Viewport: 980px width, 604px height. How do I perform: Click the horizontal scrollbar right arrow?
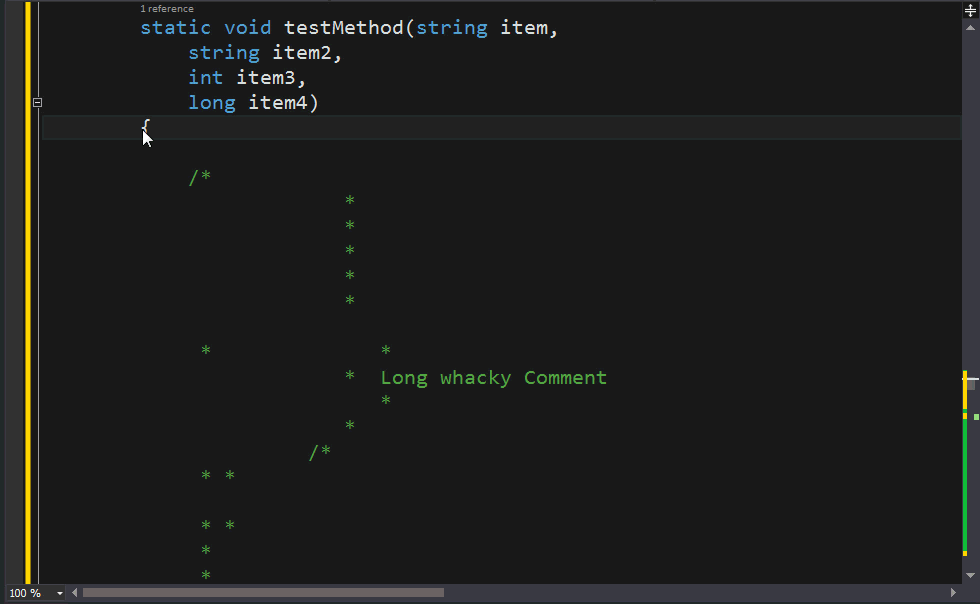pyautogui.click(x=953, y=593)
